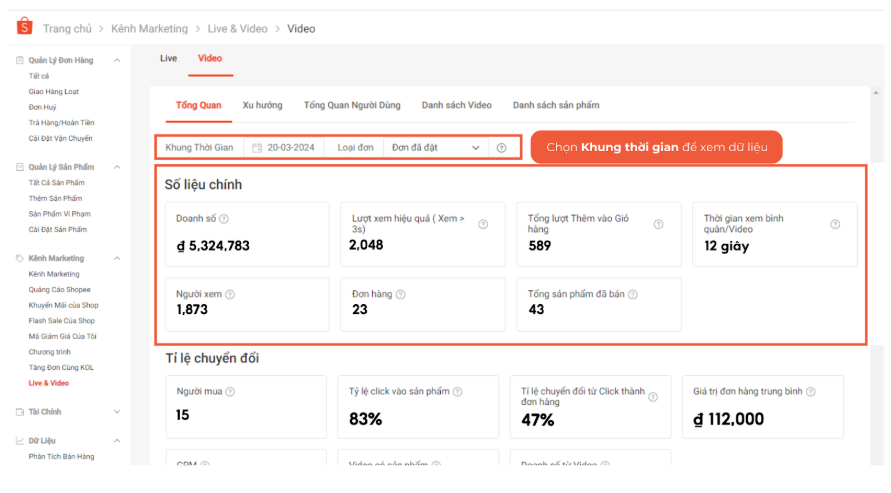Click help icon beside Người mua
This screenshot has height=493, width=891.
[230, 392]
